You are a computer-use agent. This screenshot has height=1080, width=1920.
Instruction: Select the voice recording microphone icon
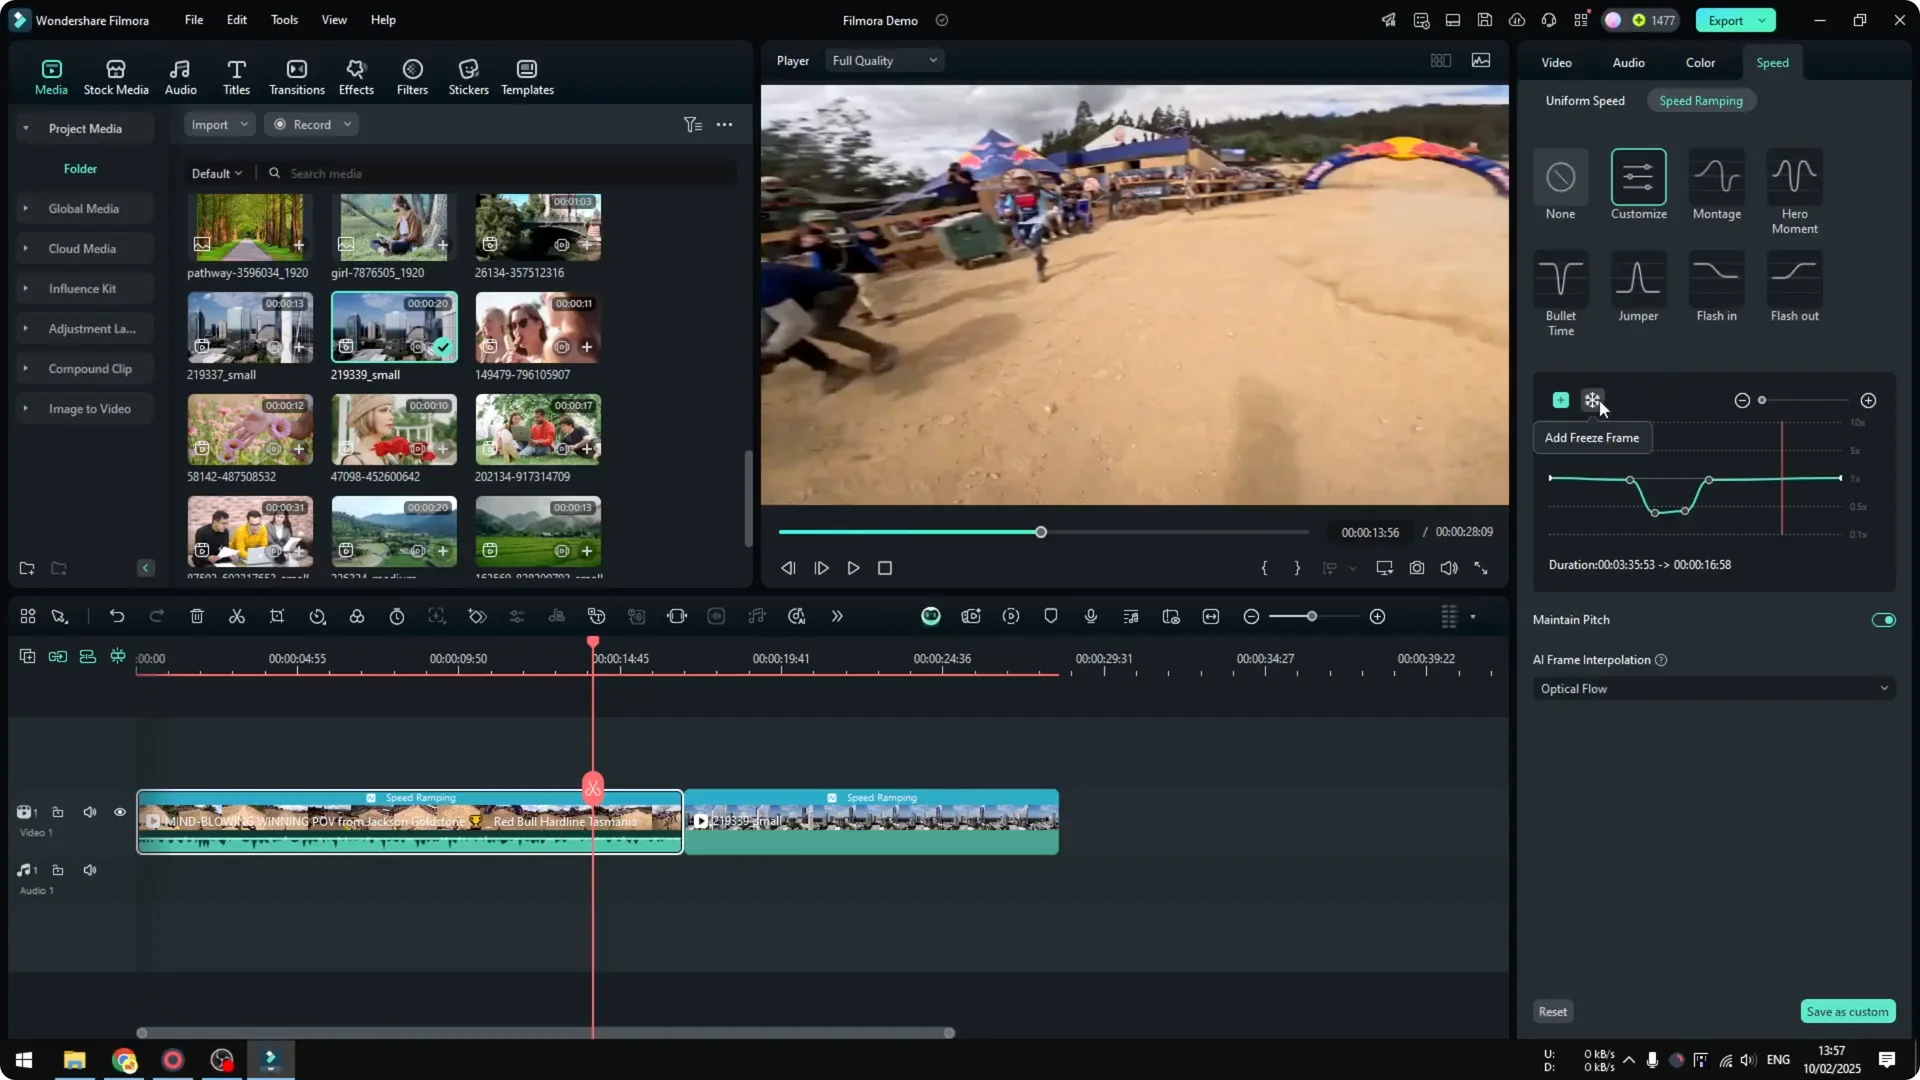(1090, 616)
